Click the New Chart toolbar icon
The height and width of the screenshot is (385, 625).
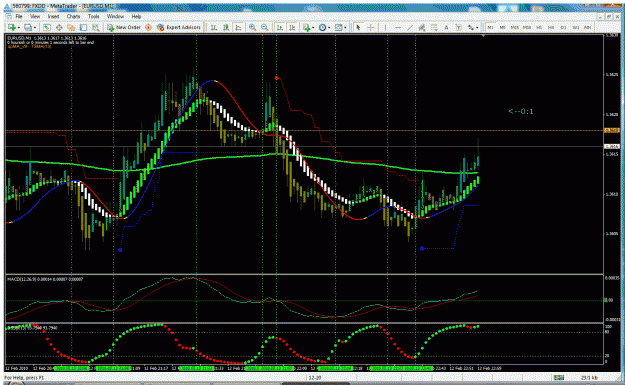pos(12,28)
